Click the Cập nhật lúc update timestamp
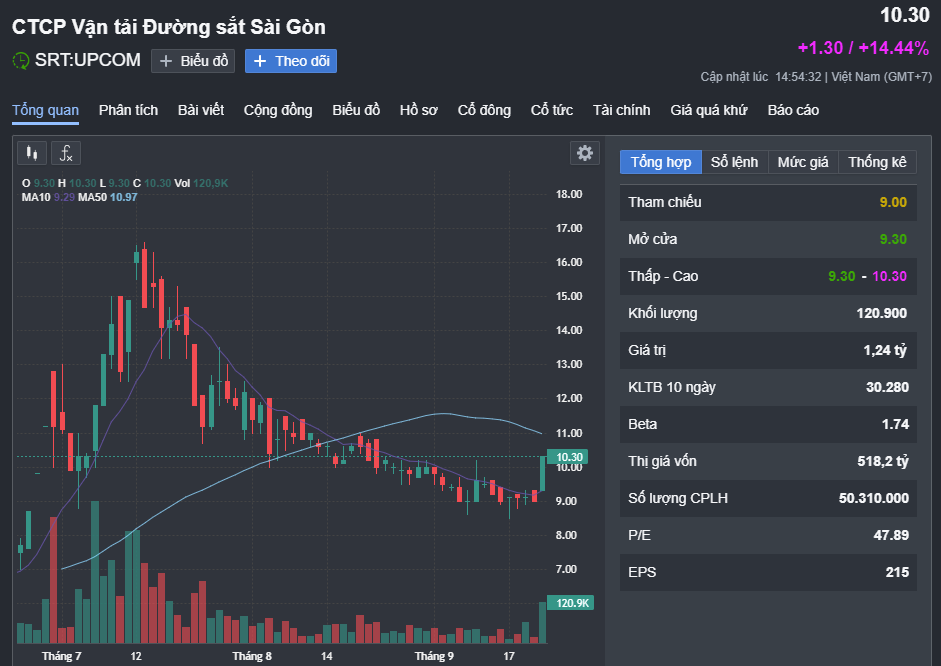The width and height of the screenshot is (941, 666). [x=816, y=77]
